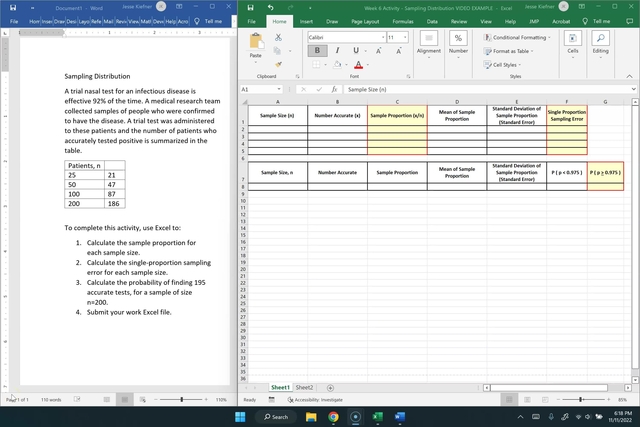Open the Alignment group button
The image size is (640, 427).
click(x=429, y=45)
